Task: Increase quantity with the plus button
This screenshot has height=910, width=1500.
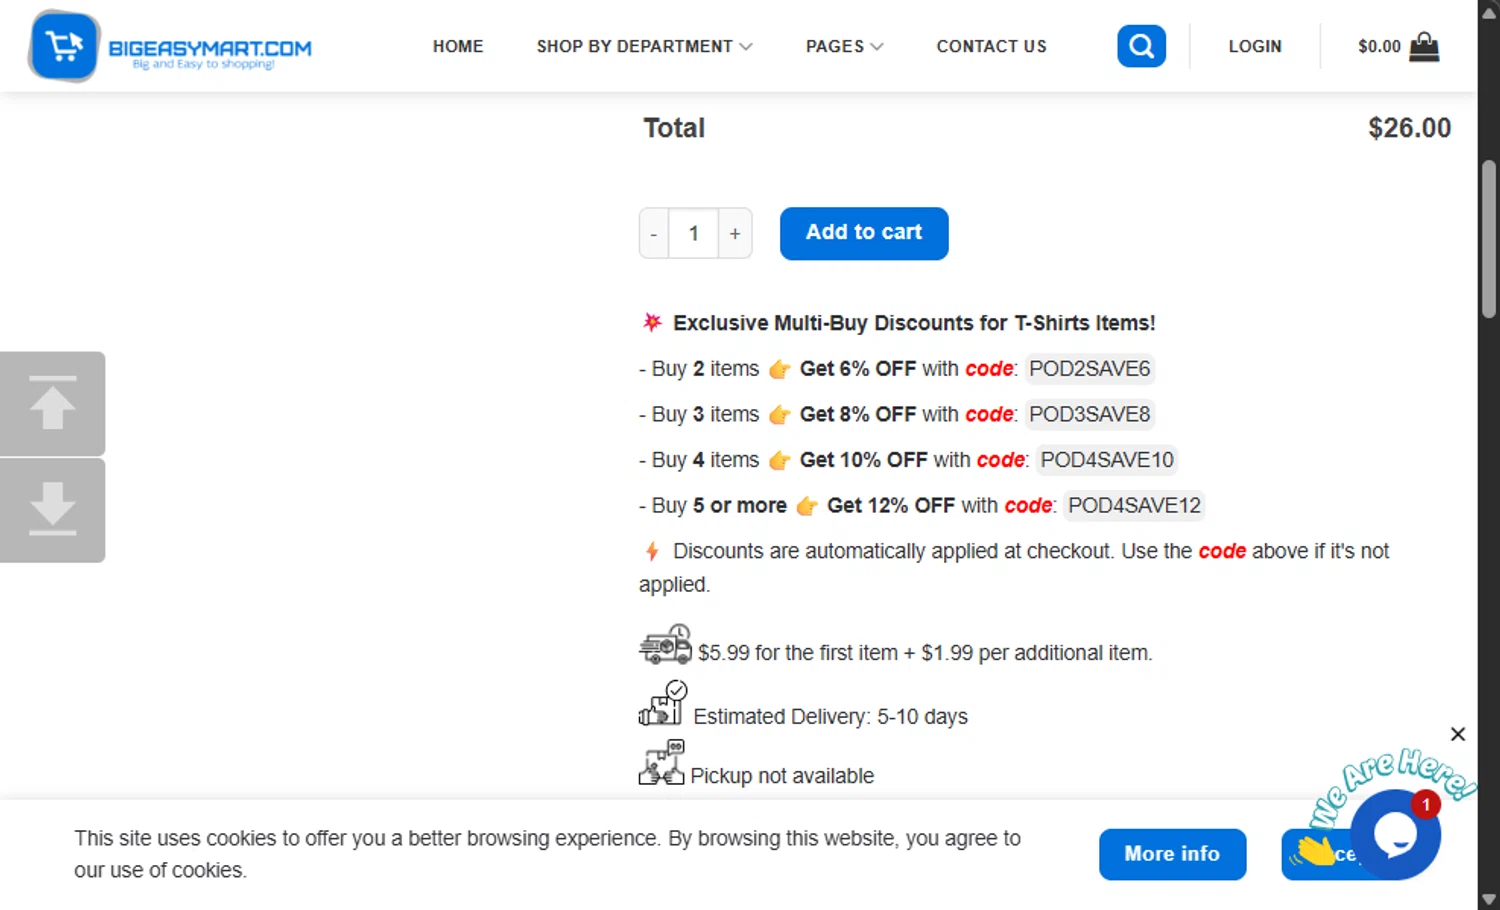Action: click(x=735, y=234)
